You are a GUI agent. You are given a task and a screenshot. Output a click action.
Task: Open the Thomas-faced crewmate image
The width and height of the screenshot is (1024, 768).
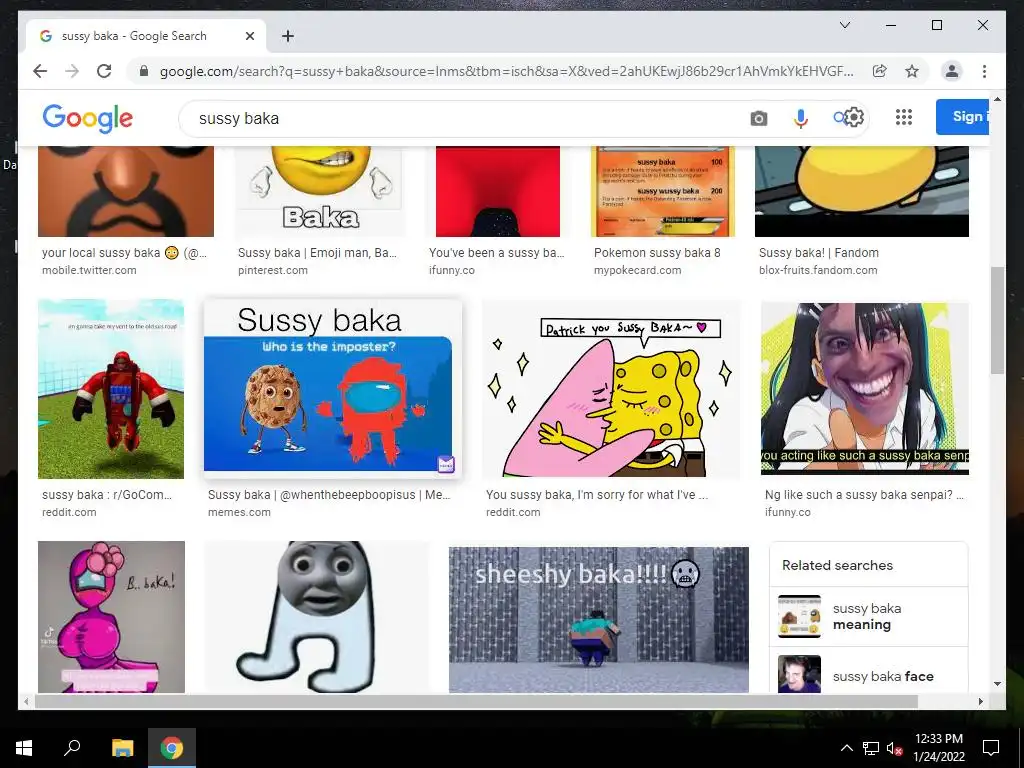[317, 616]
